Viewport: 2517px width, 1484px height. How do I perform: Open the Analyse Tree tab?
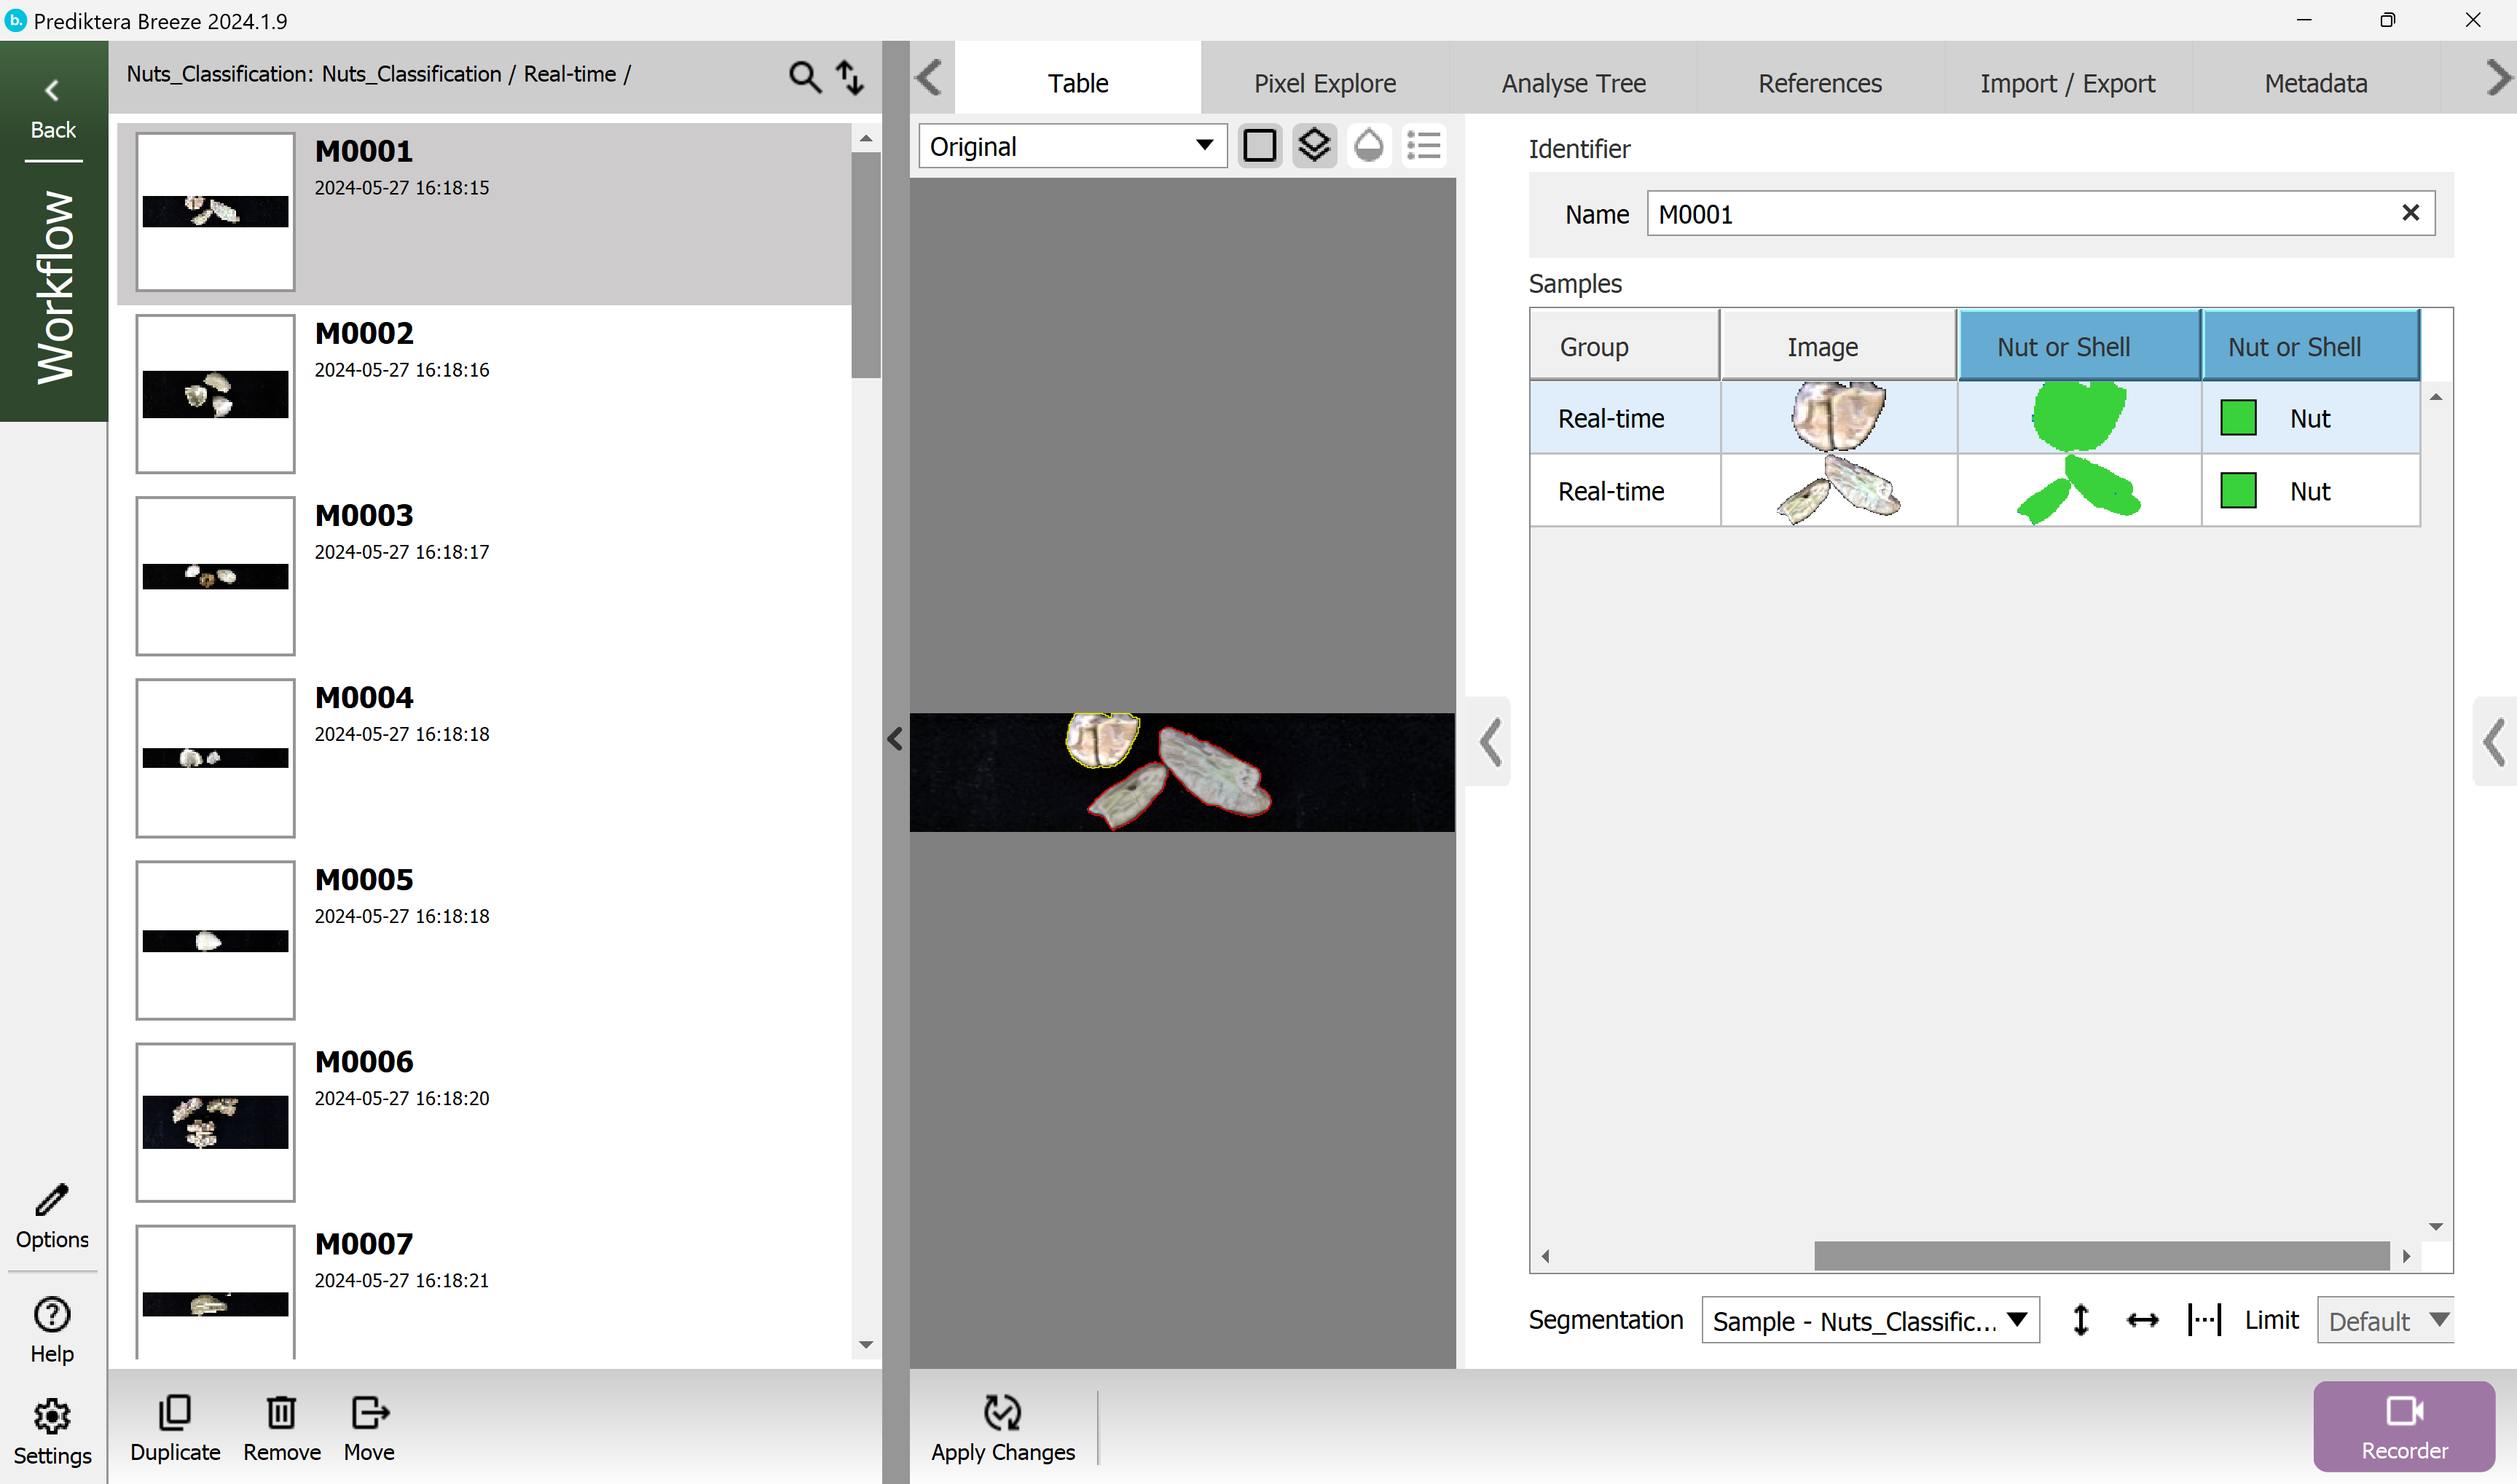(1573, 83)
